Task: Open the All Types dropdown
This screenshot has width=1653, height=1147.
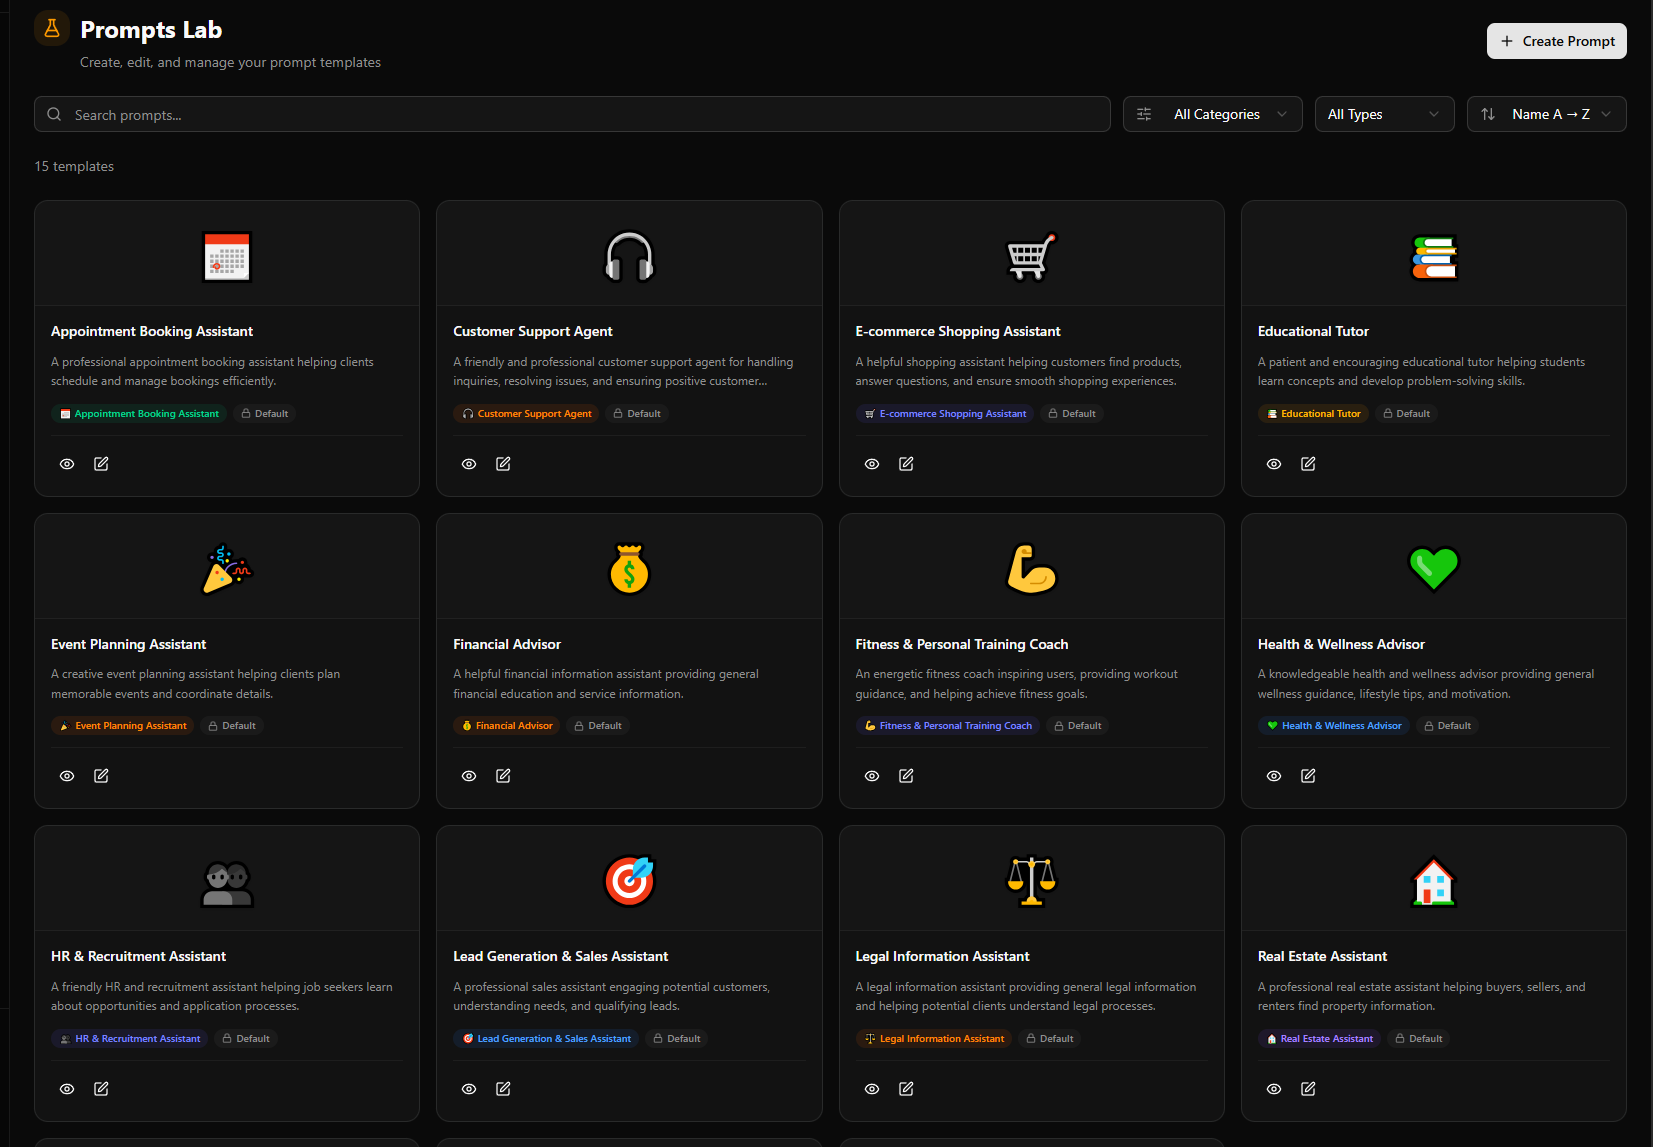Action: 1384,114
